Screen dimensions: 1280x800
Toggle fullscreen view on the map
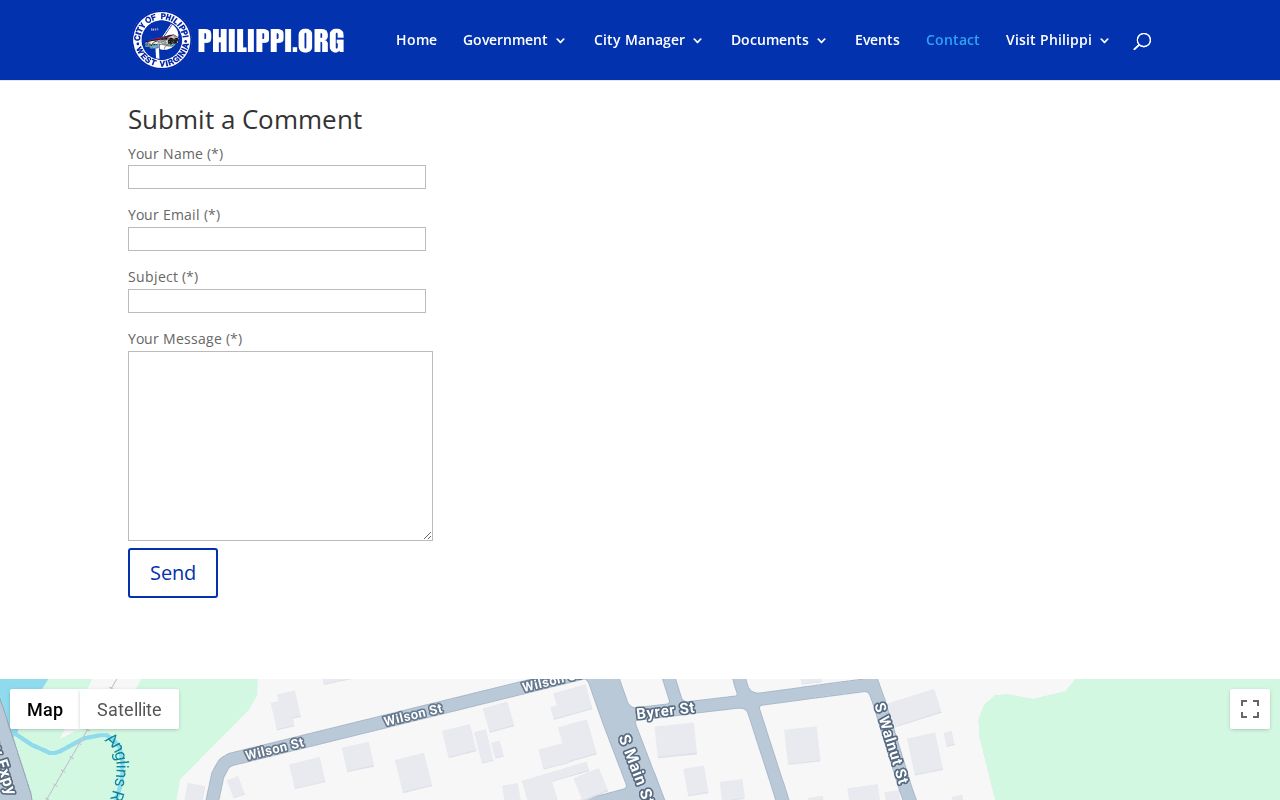coord(1250,709)
